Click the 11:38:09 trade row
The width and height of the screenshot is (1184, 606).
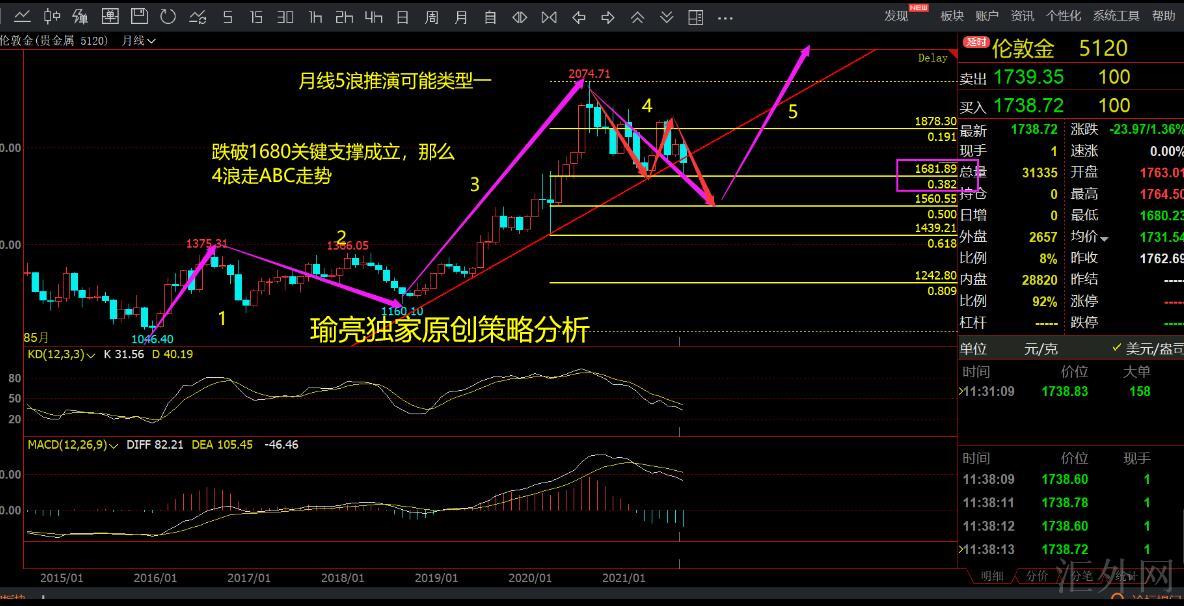coord(1071,479)
